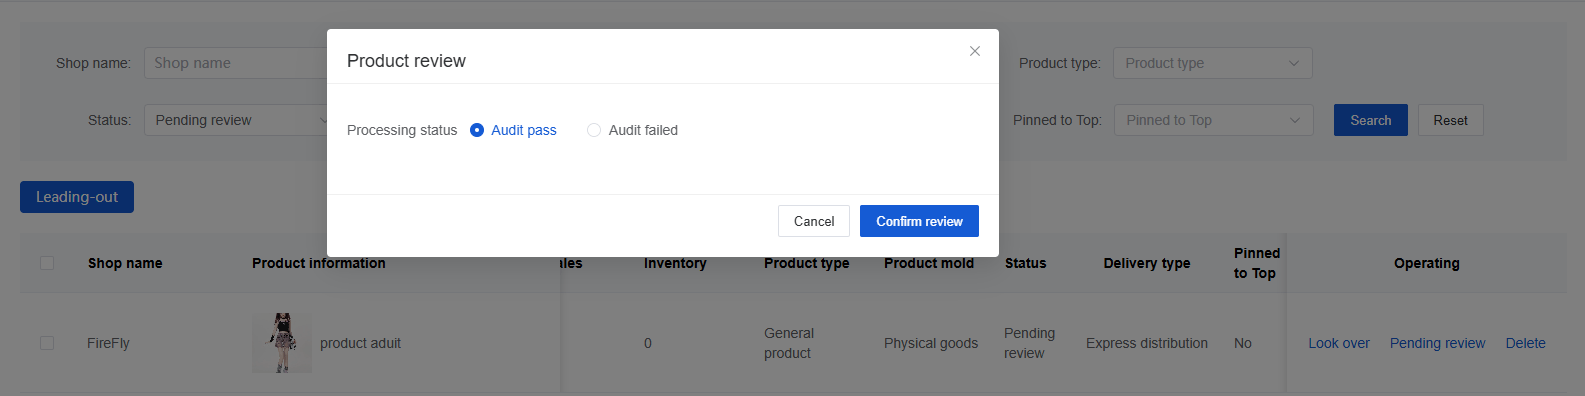Viewport: 1585px width, 396px height.
Task: Click the Inventory column header
Action: [x=675, y=263]
